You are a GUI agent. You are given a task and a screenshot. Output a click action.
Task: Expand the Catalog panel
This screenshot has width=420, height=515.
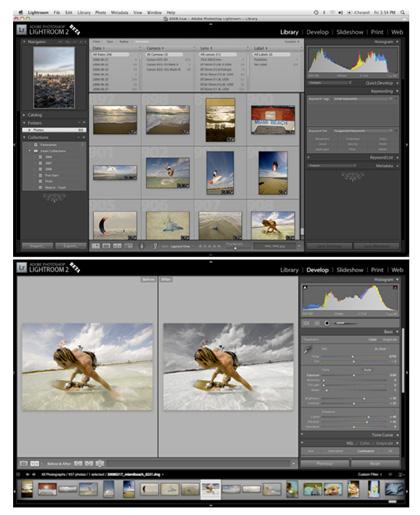25,115
